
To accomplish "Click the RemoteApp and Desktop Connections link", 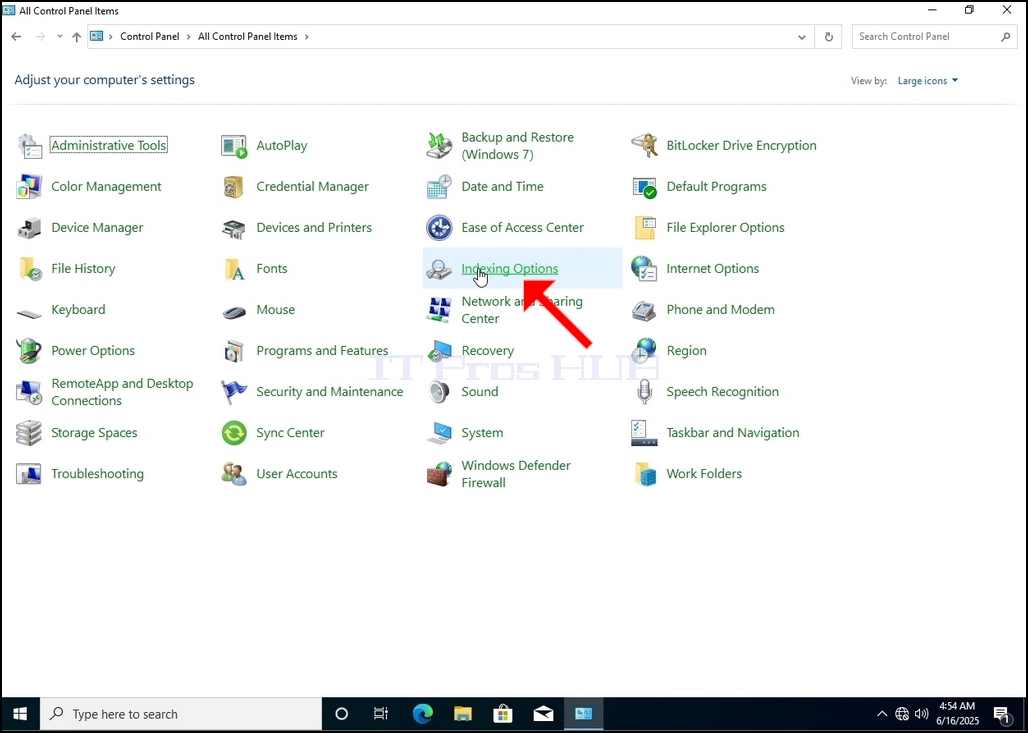I will coord(122,392).
